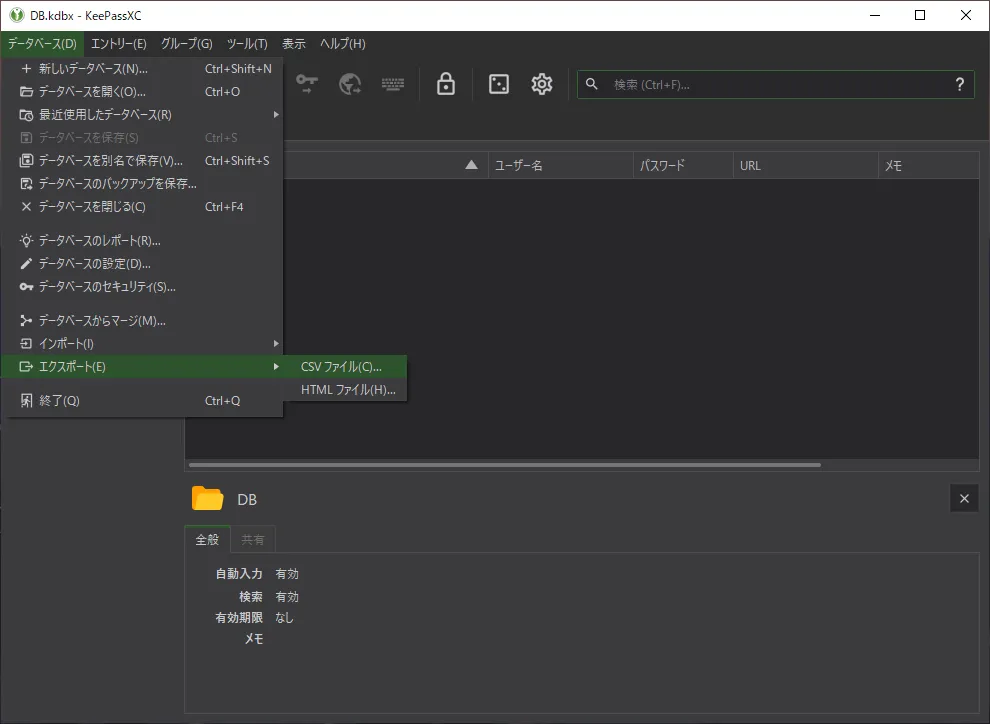Screen dimensions: 990x724
Task: Focus the search field
Action: click(777, 85)
